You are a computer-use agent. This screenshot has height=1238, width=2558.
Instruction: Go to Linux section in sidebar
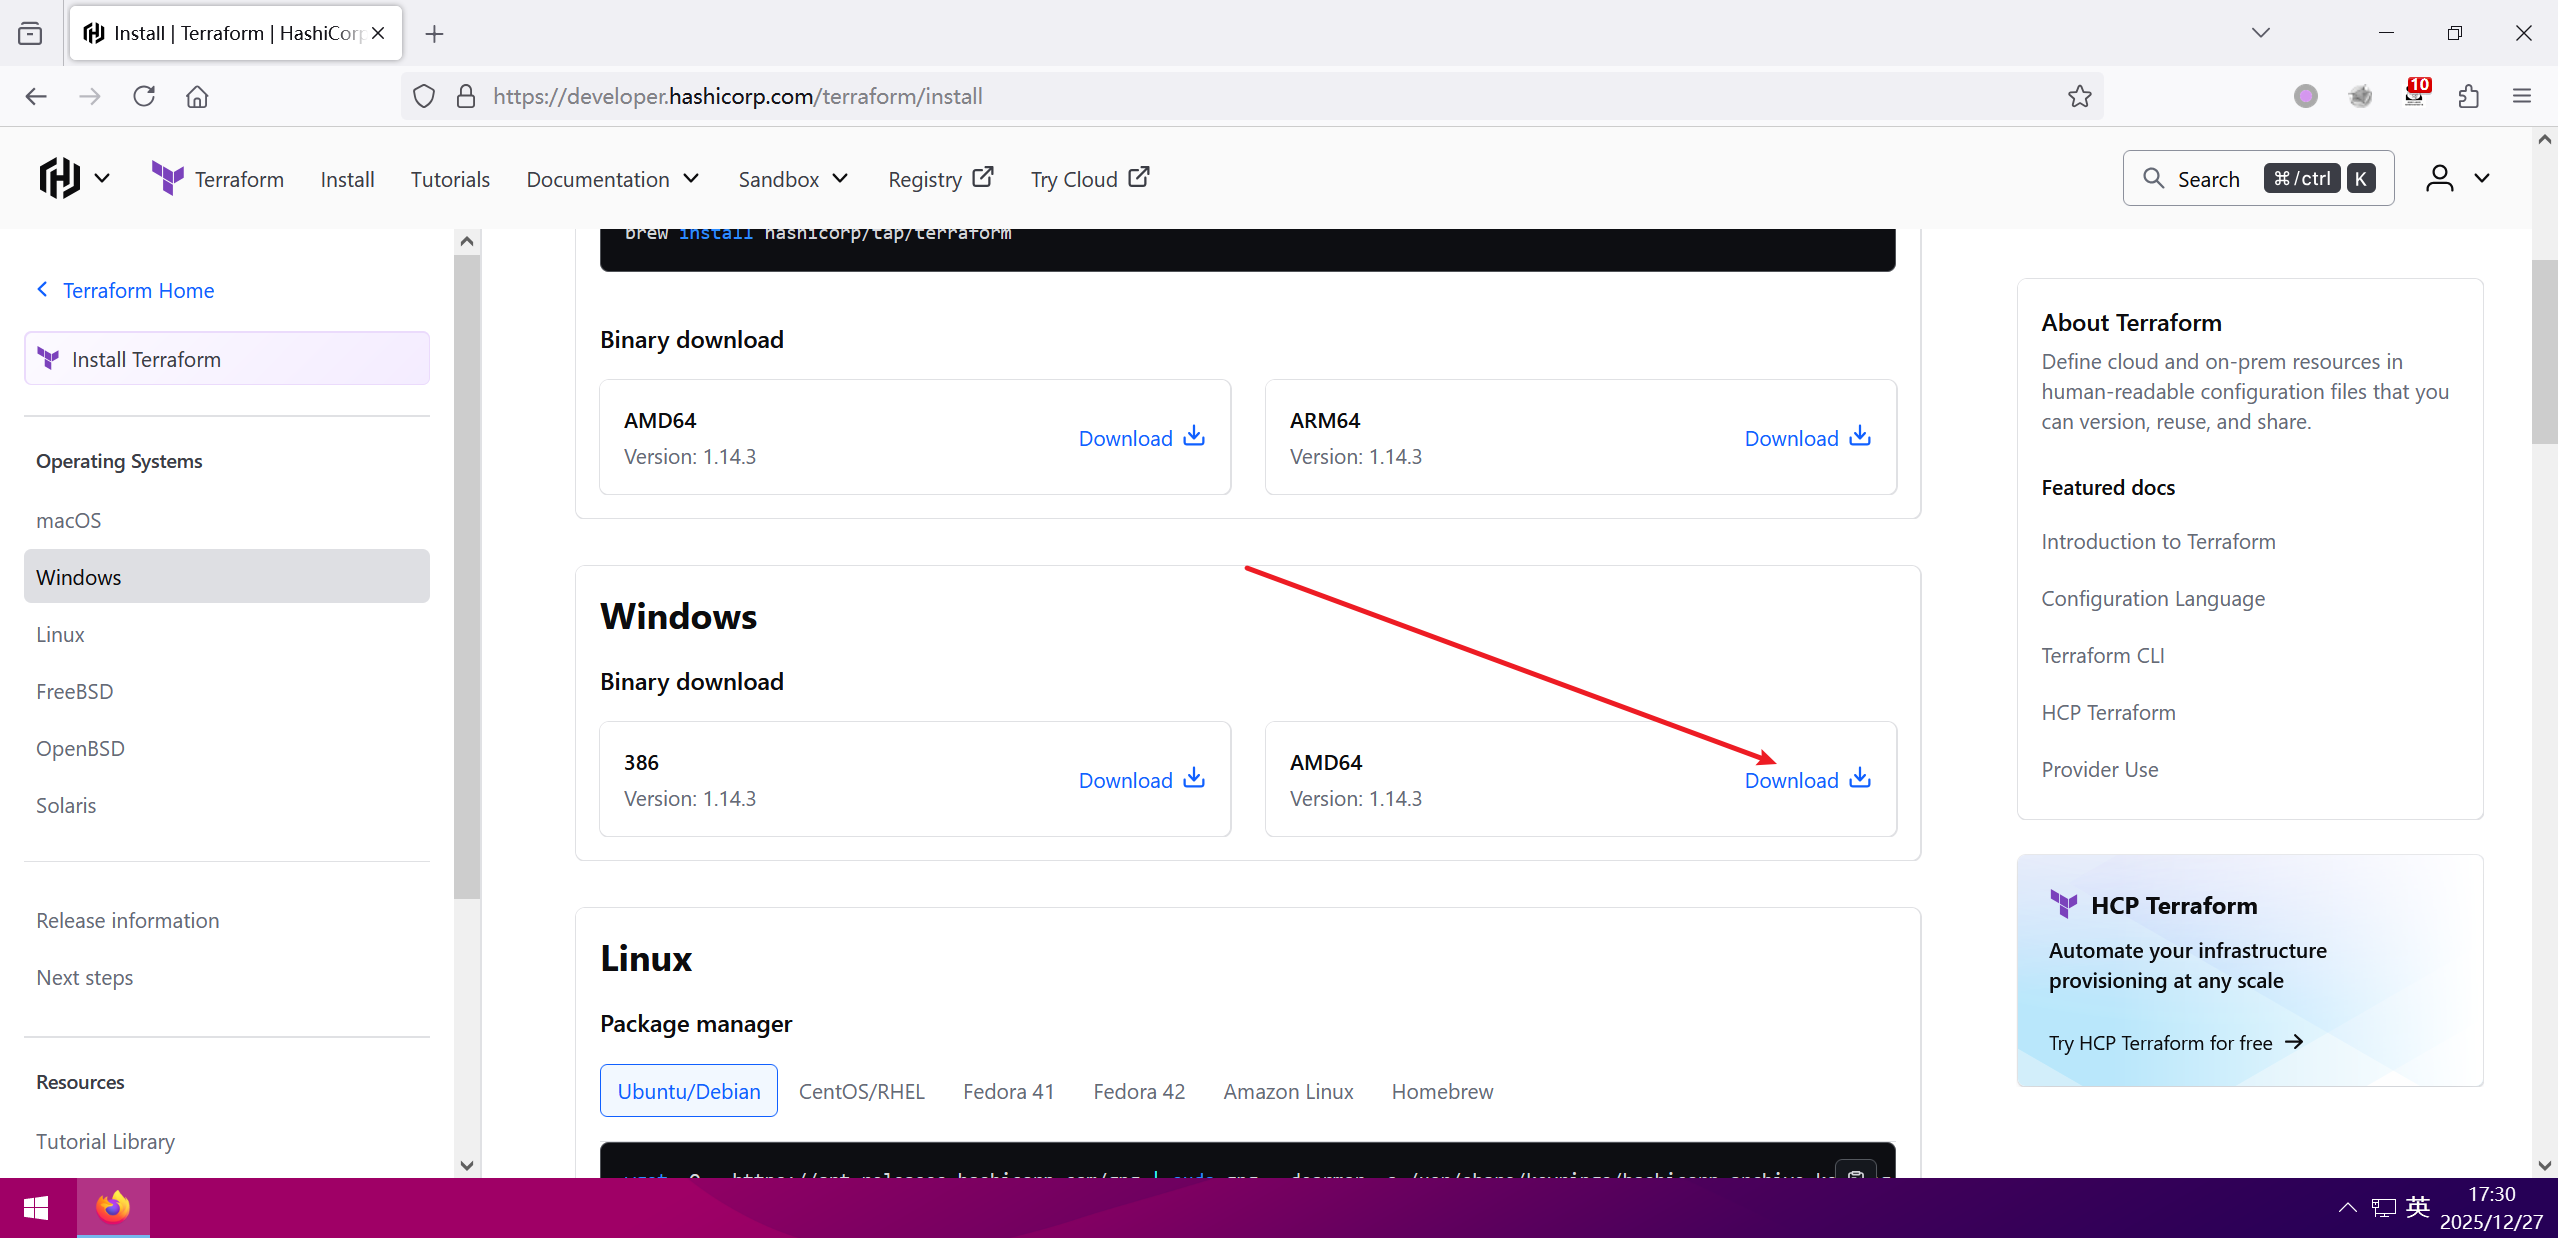[60, 634]
